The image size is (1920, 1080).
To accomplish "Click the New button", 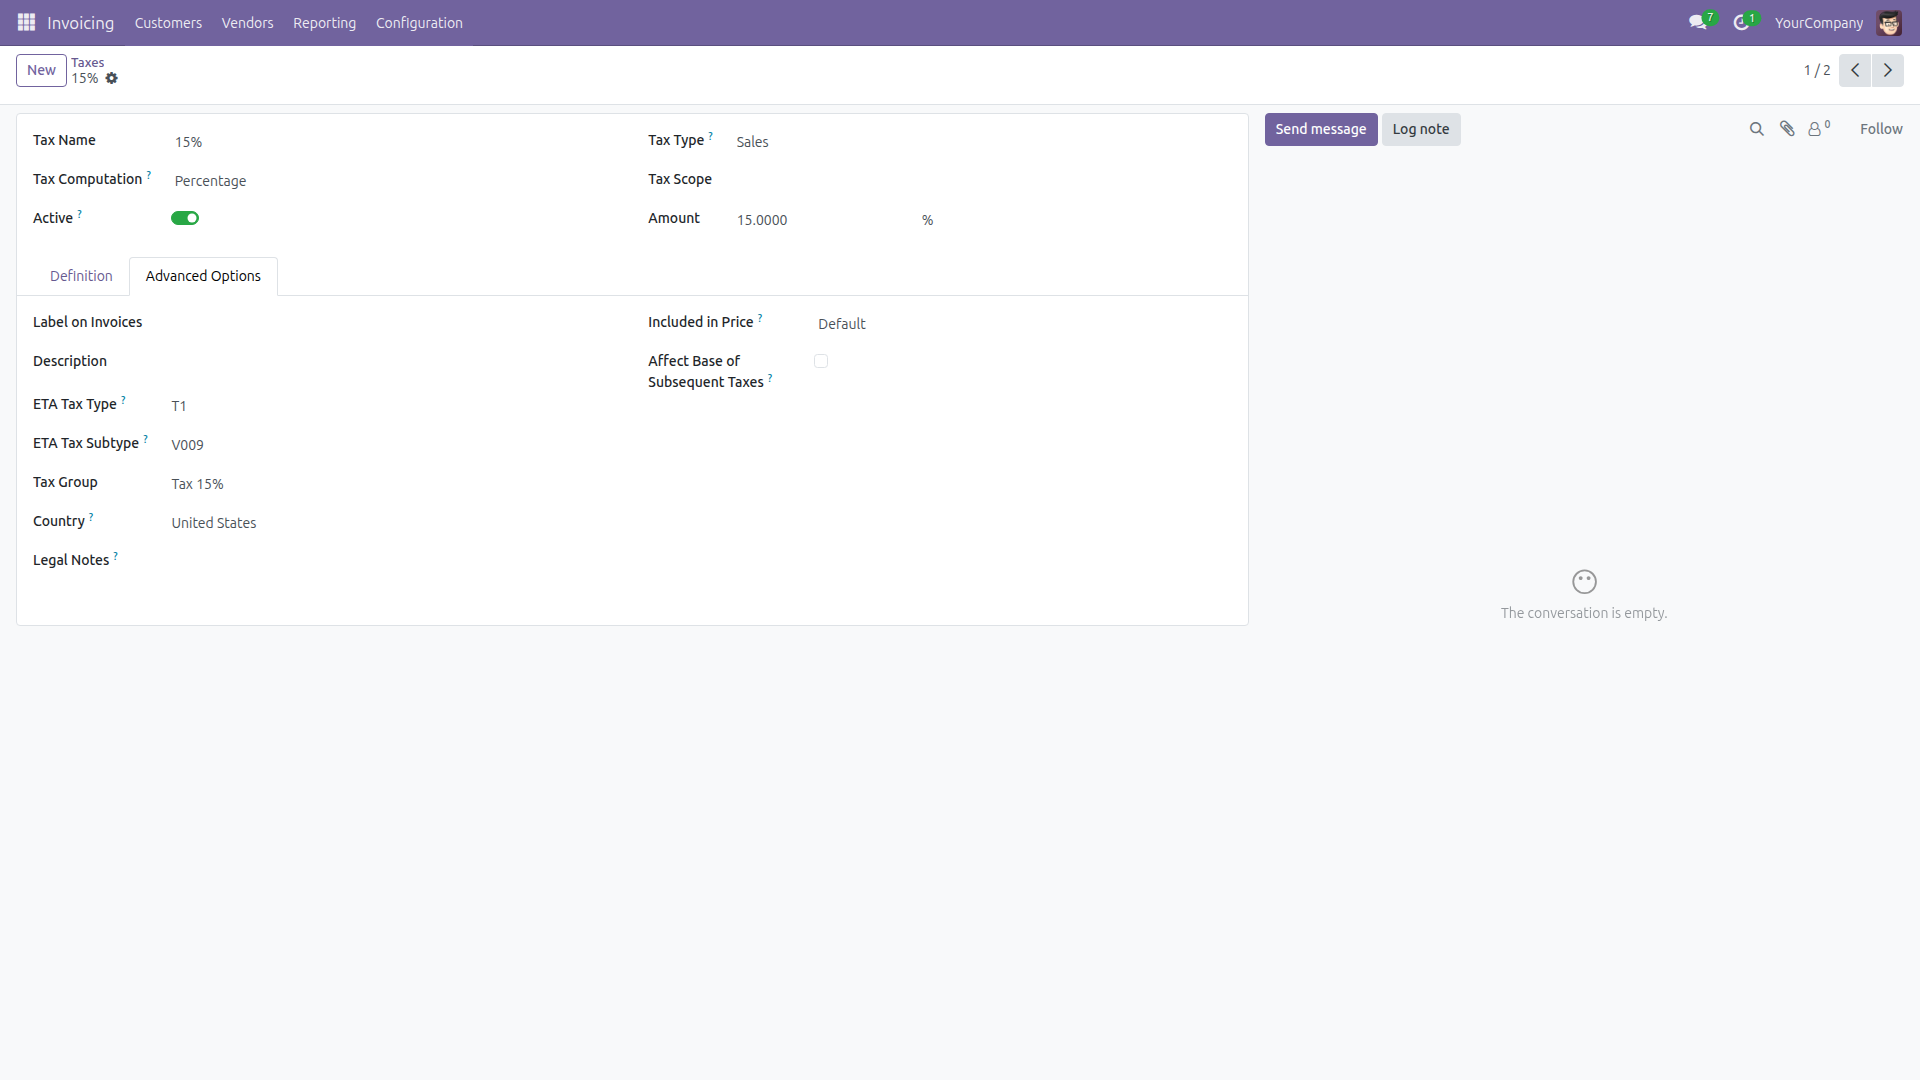I will coord(41,70).
